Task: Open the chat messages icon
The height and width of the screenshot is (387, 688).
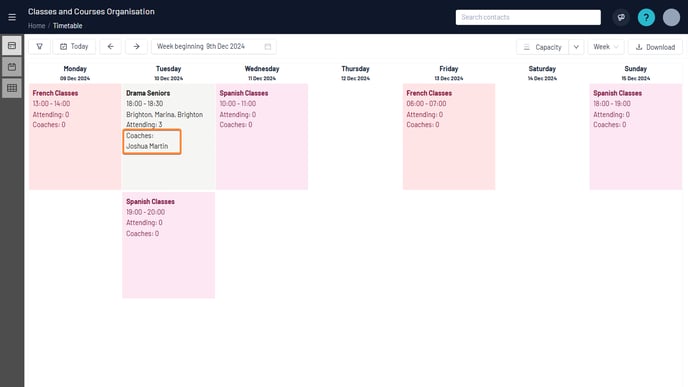Action: coord(621,18)
